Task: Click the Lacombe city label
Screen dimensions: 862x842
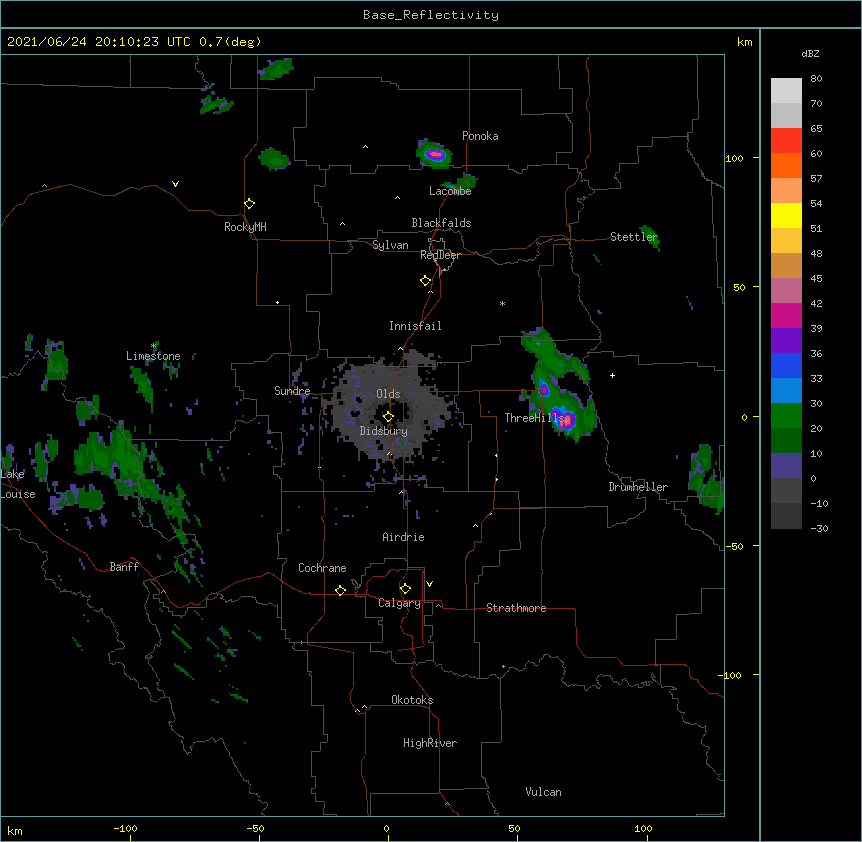Action: 450,191
